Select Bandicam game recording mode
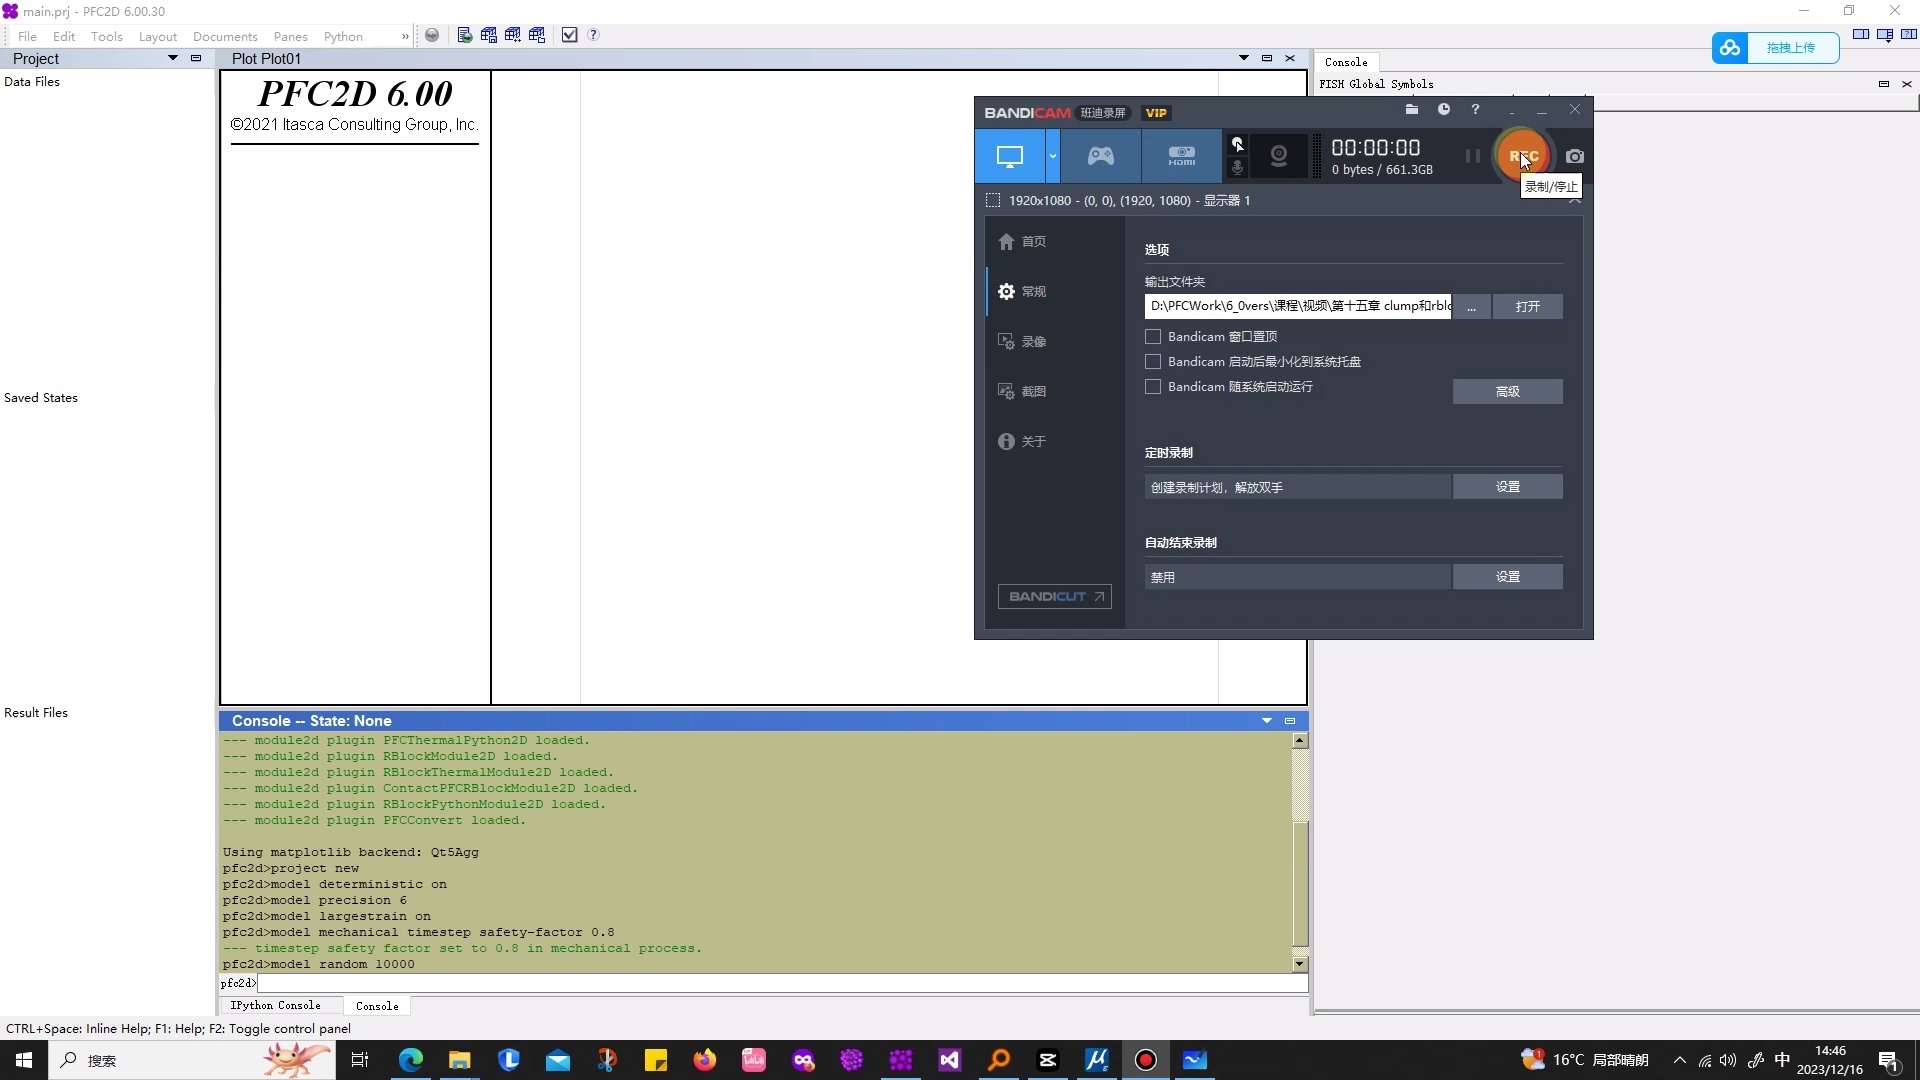 pyautogui.click(x=1100, y=156)
